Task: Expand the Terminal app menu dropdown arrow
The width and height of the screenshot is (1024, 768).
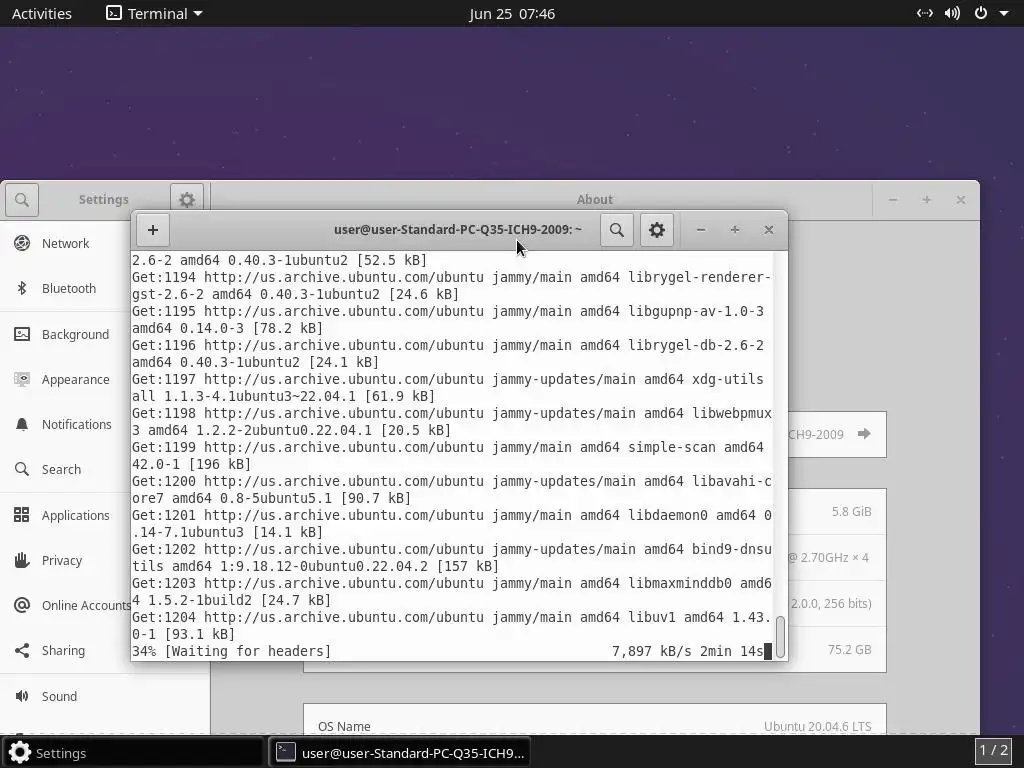Action: coord(198,14)
